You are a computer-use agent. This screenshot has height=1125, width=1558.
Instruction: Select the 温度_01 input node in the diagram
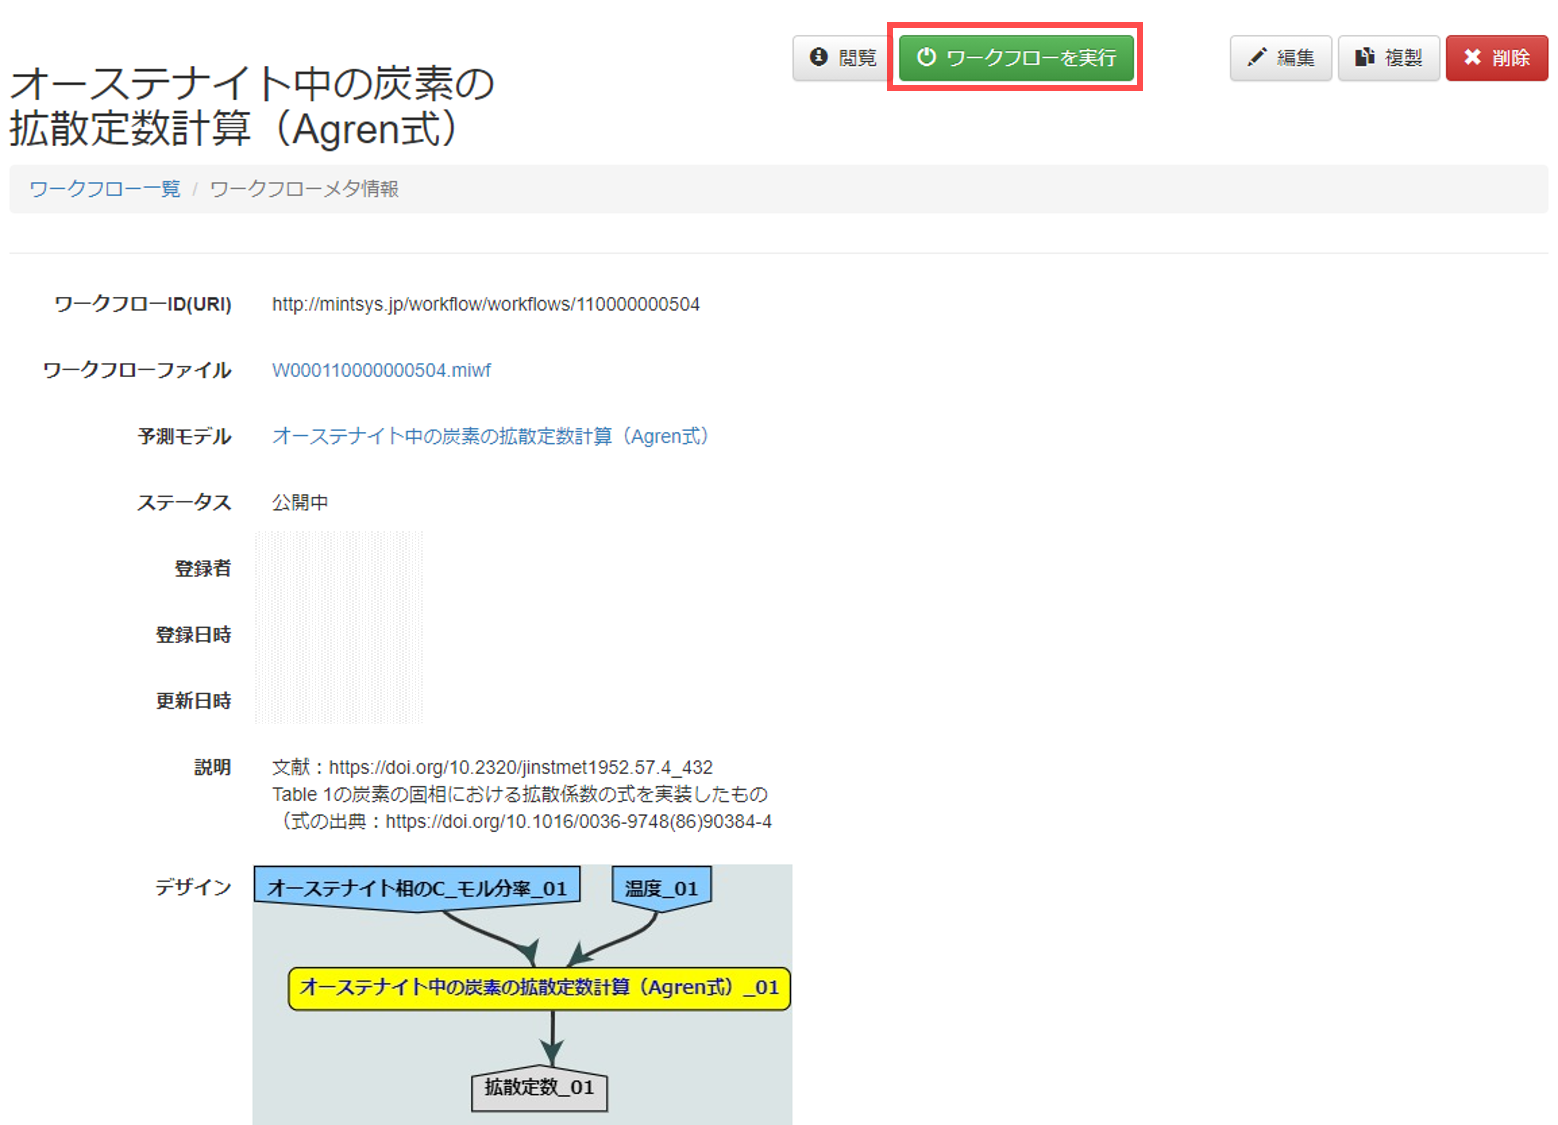click(x=661, y=884)
